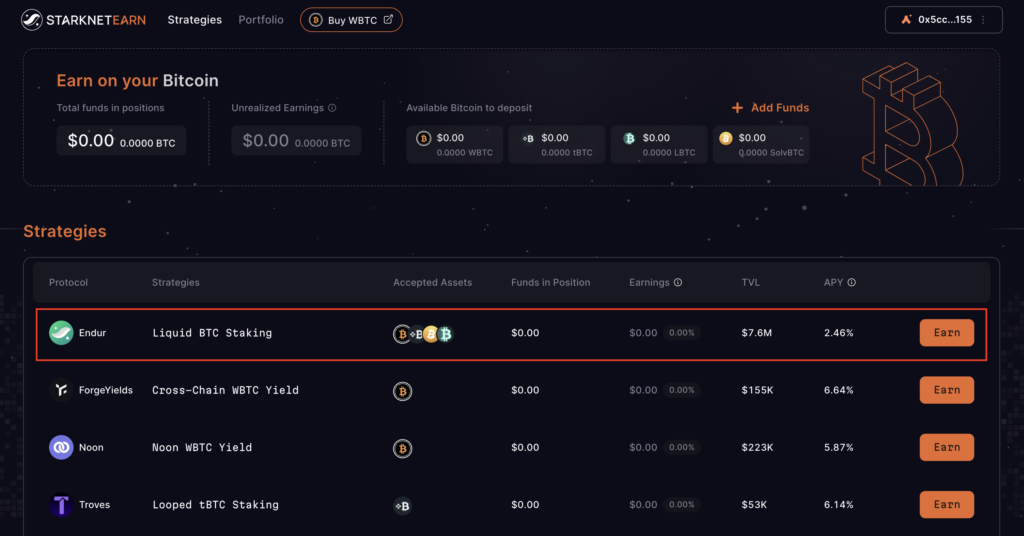Click tBTC asset icon in Troves row

[x=403, y=505]
